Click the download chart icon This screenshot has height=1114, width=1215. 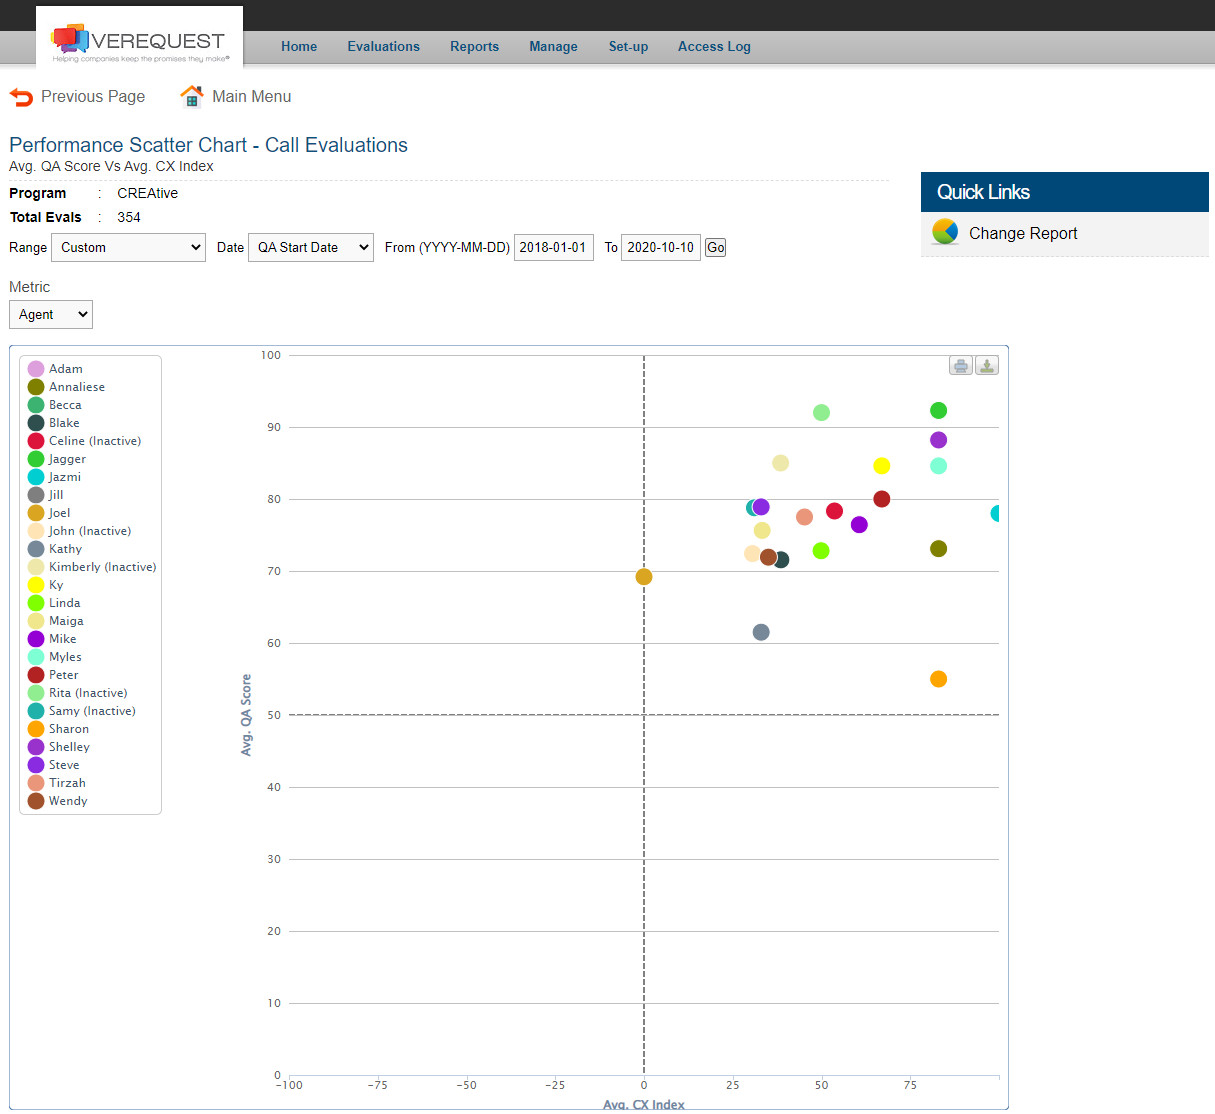click(x=986, y=365)
